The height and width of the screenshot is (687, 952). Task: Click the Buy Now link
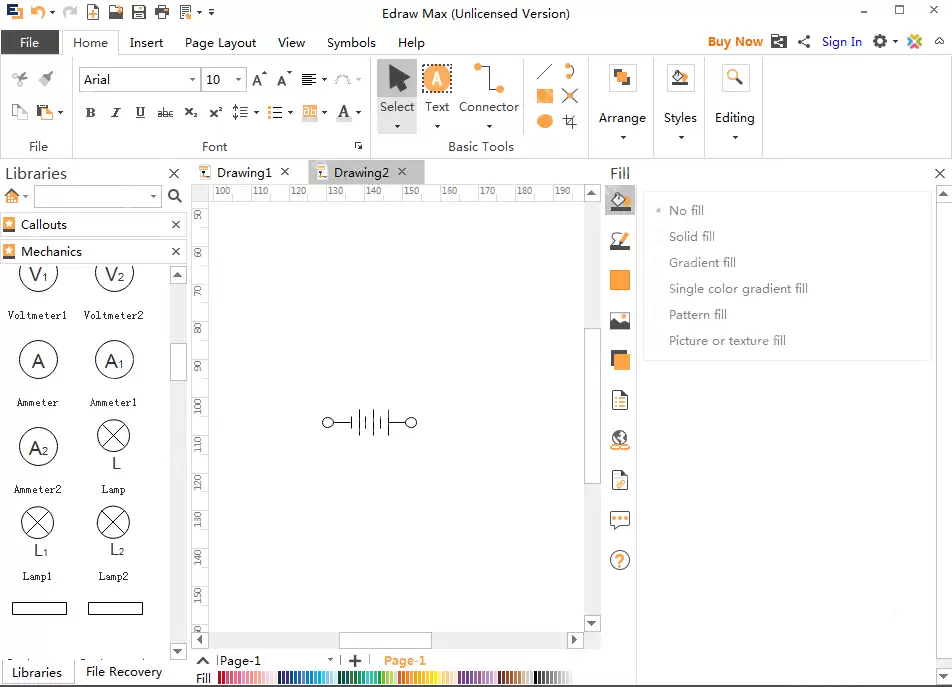(x=735, y=42)
